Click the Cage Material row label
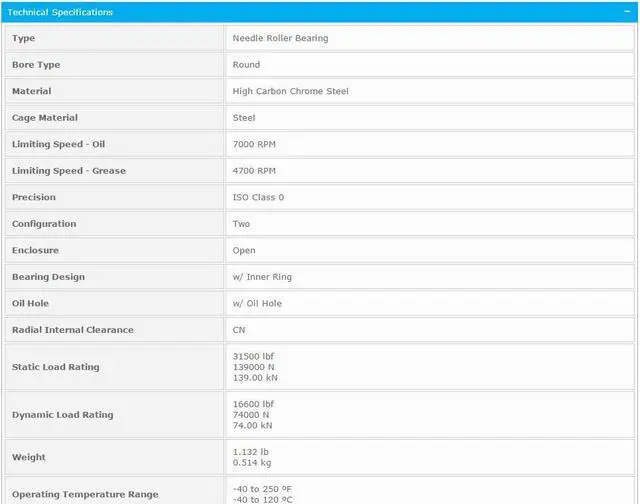The width and height of the screenshot is (640, 504). coord(45,118)
